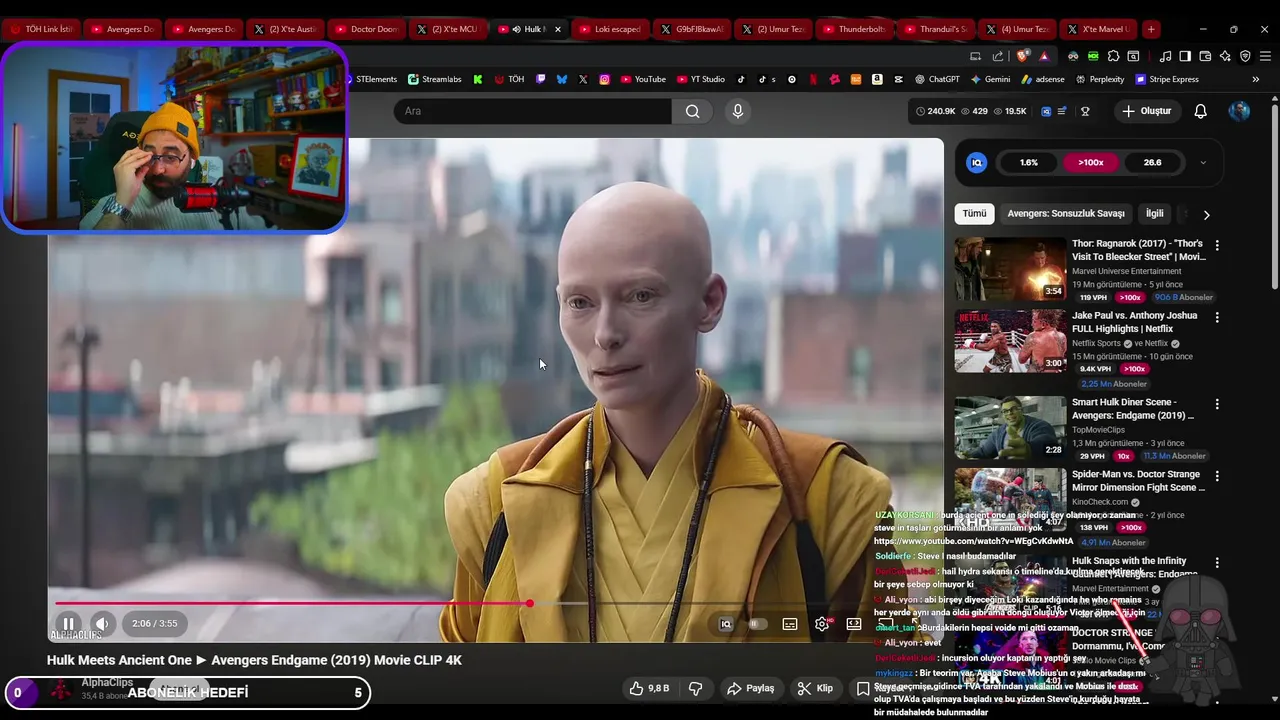Screen dimensions: 1280x720
Task: Dislike the video thumbs-down button
Action: point(695,688)
